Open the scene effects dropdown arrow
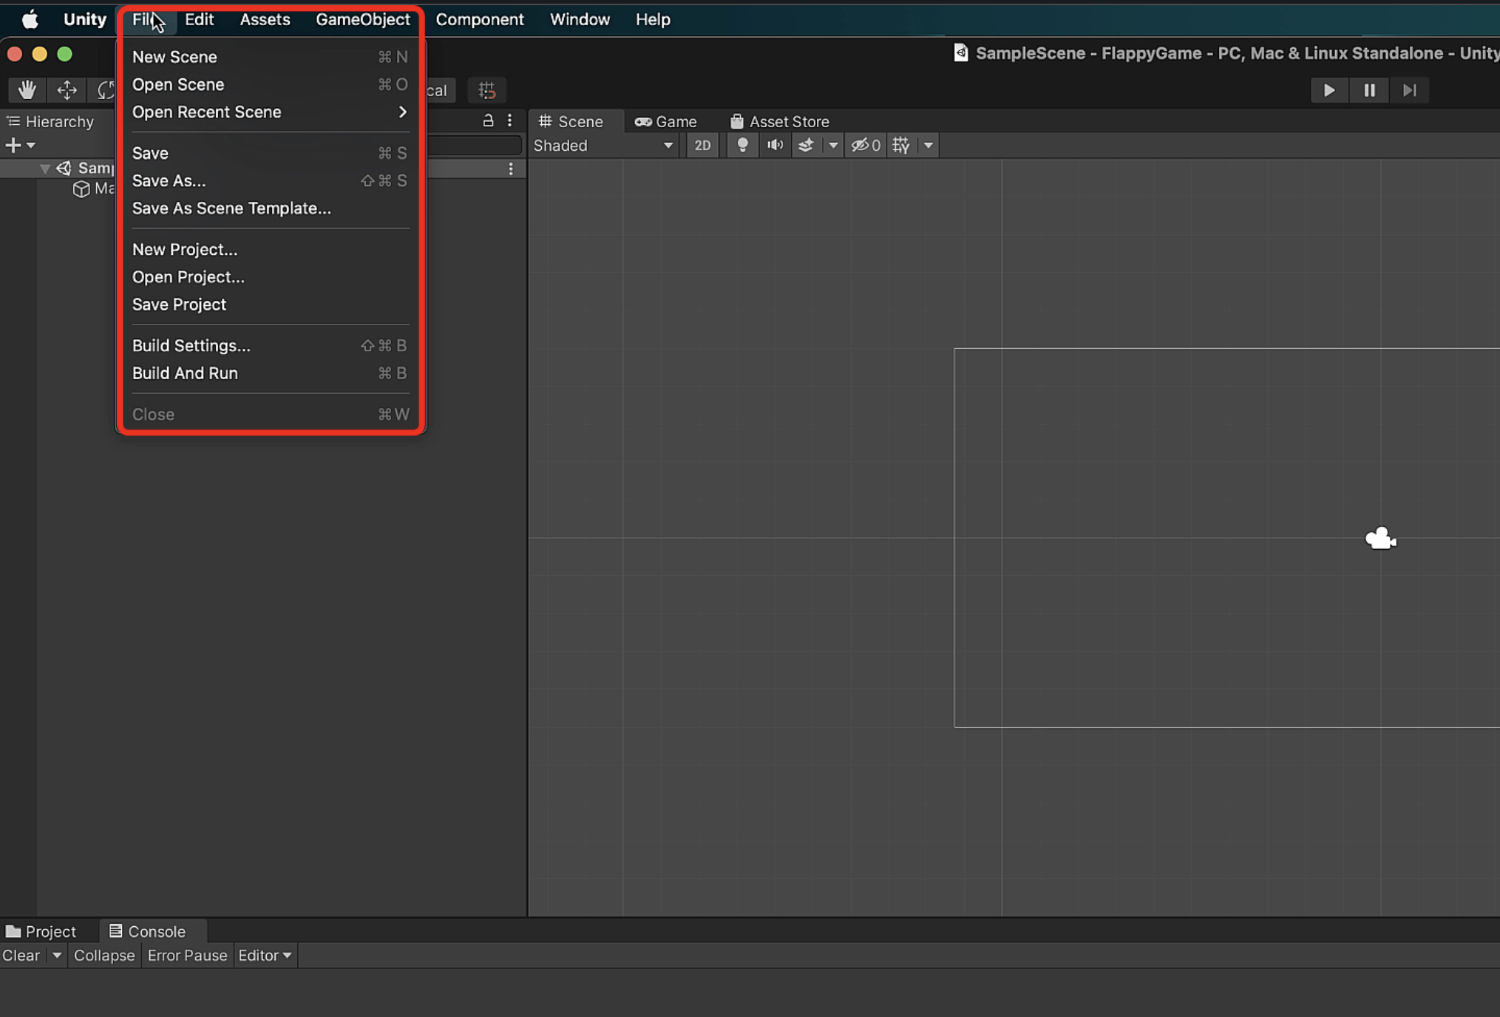Image resolution: width=1500 pixels, height=1017 pixels. 833,145
